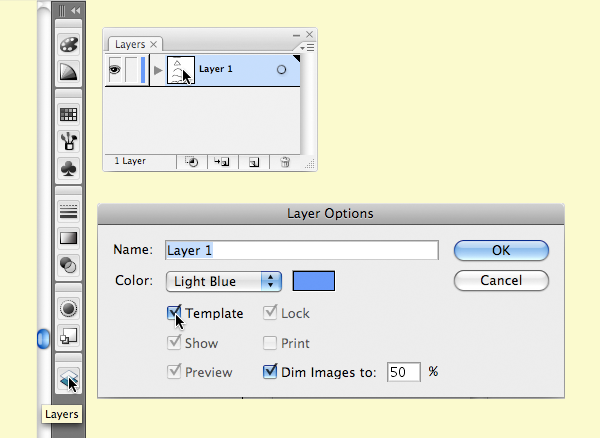Delete selection with the trash icon
The height and width of the screenshot is (438, 600).
pyautogui.click(x=285, y=161)
